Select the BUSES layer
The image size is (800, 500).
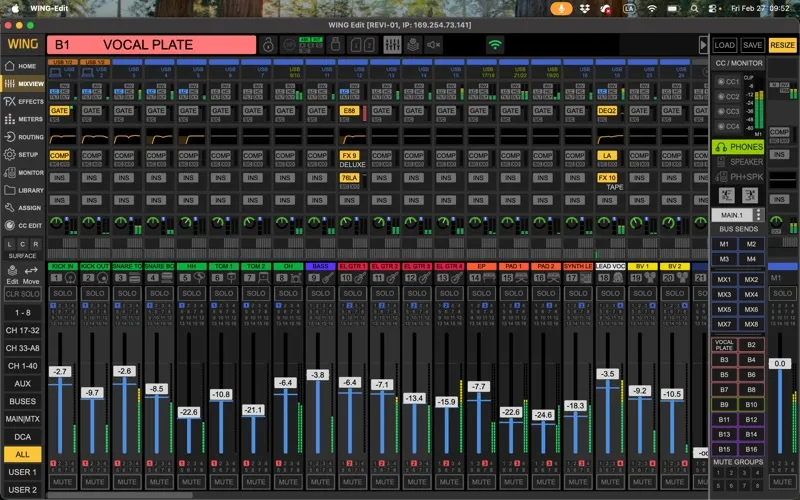point(22,401)
